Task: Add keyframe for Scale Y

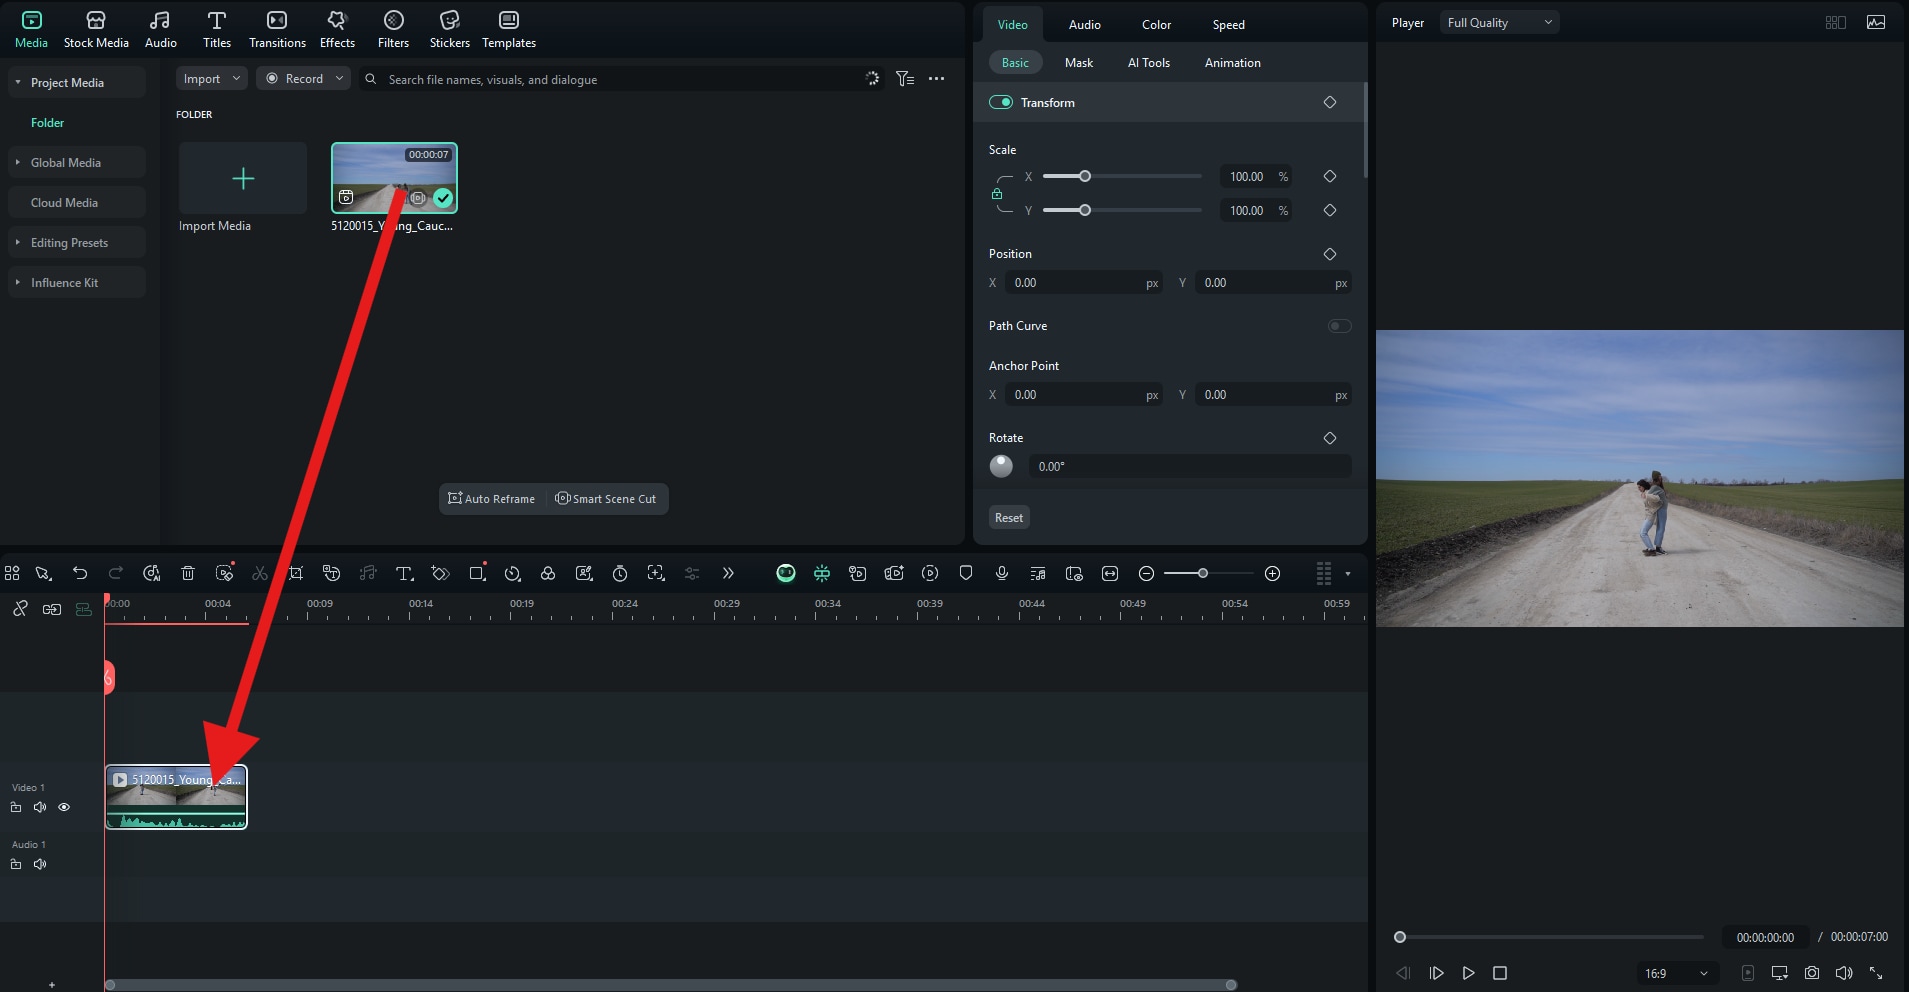Action: (1330, 210)
